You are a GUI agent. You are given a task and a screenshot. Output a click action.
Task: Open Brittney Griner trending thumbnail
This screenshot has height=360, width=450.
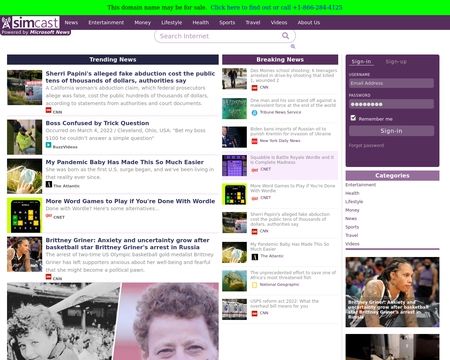[x=25, y=254]
